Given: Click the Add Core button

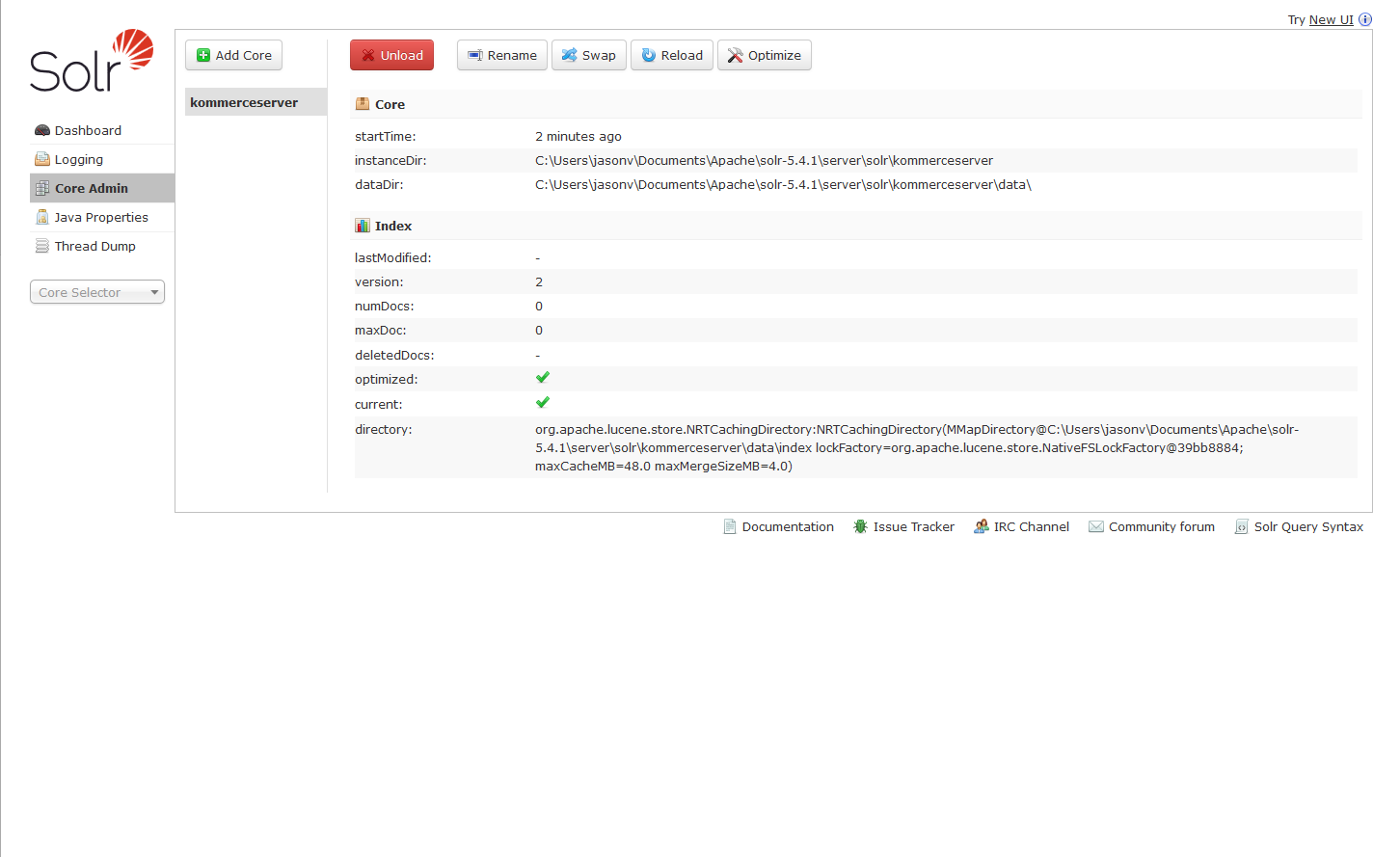Looking at the screenshot, I should pos(234,56).
